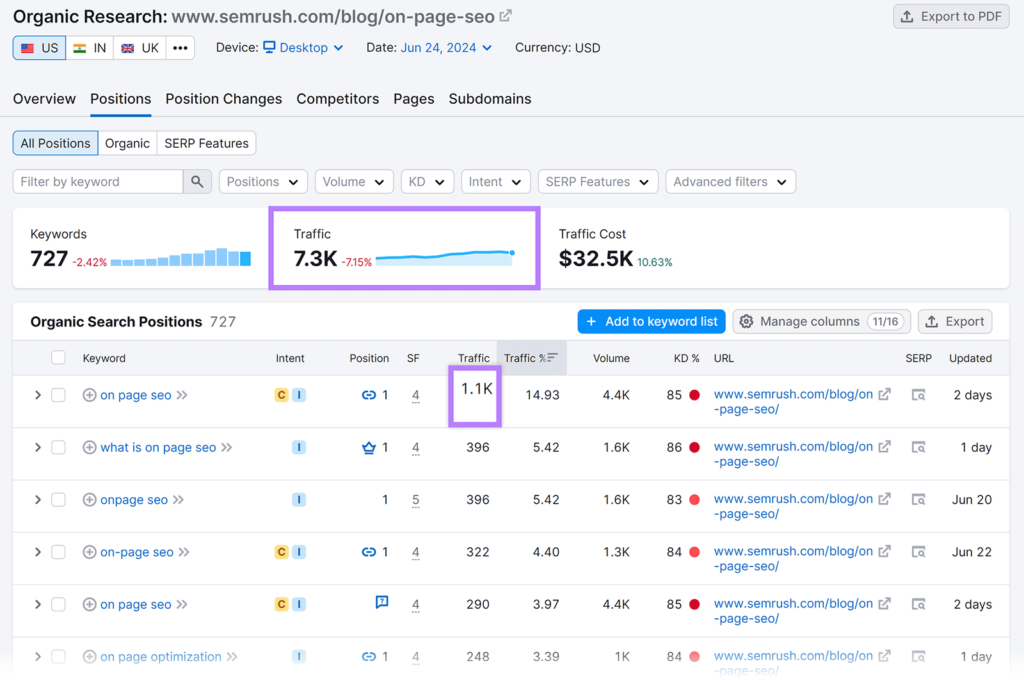Go to the Competitors tab

tap(338, 99)
